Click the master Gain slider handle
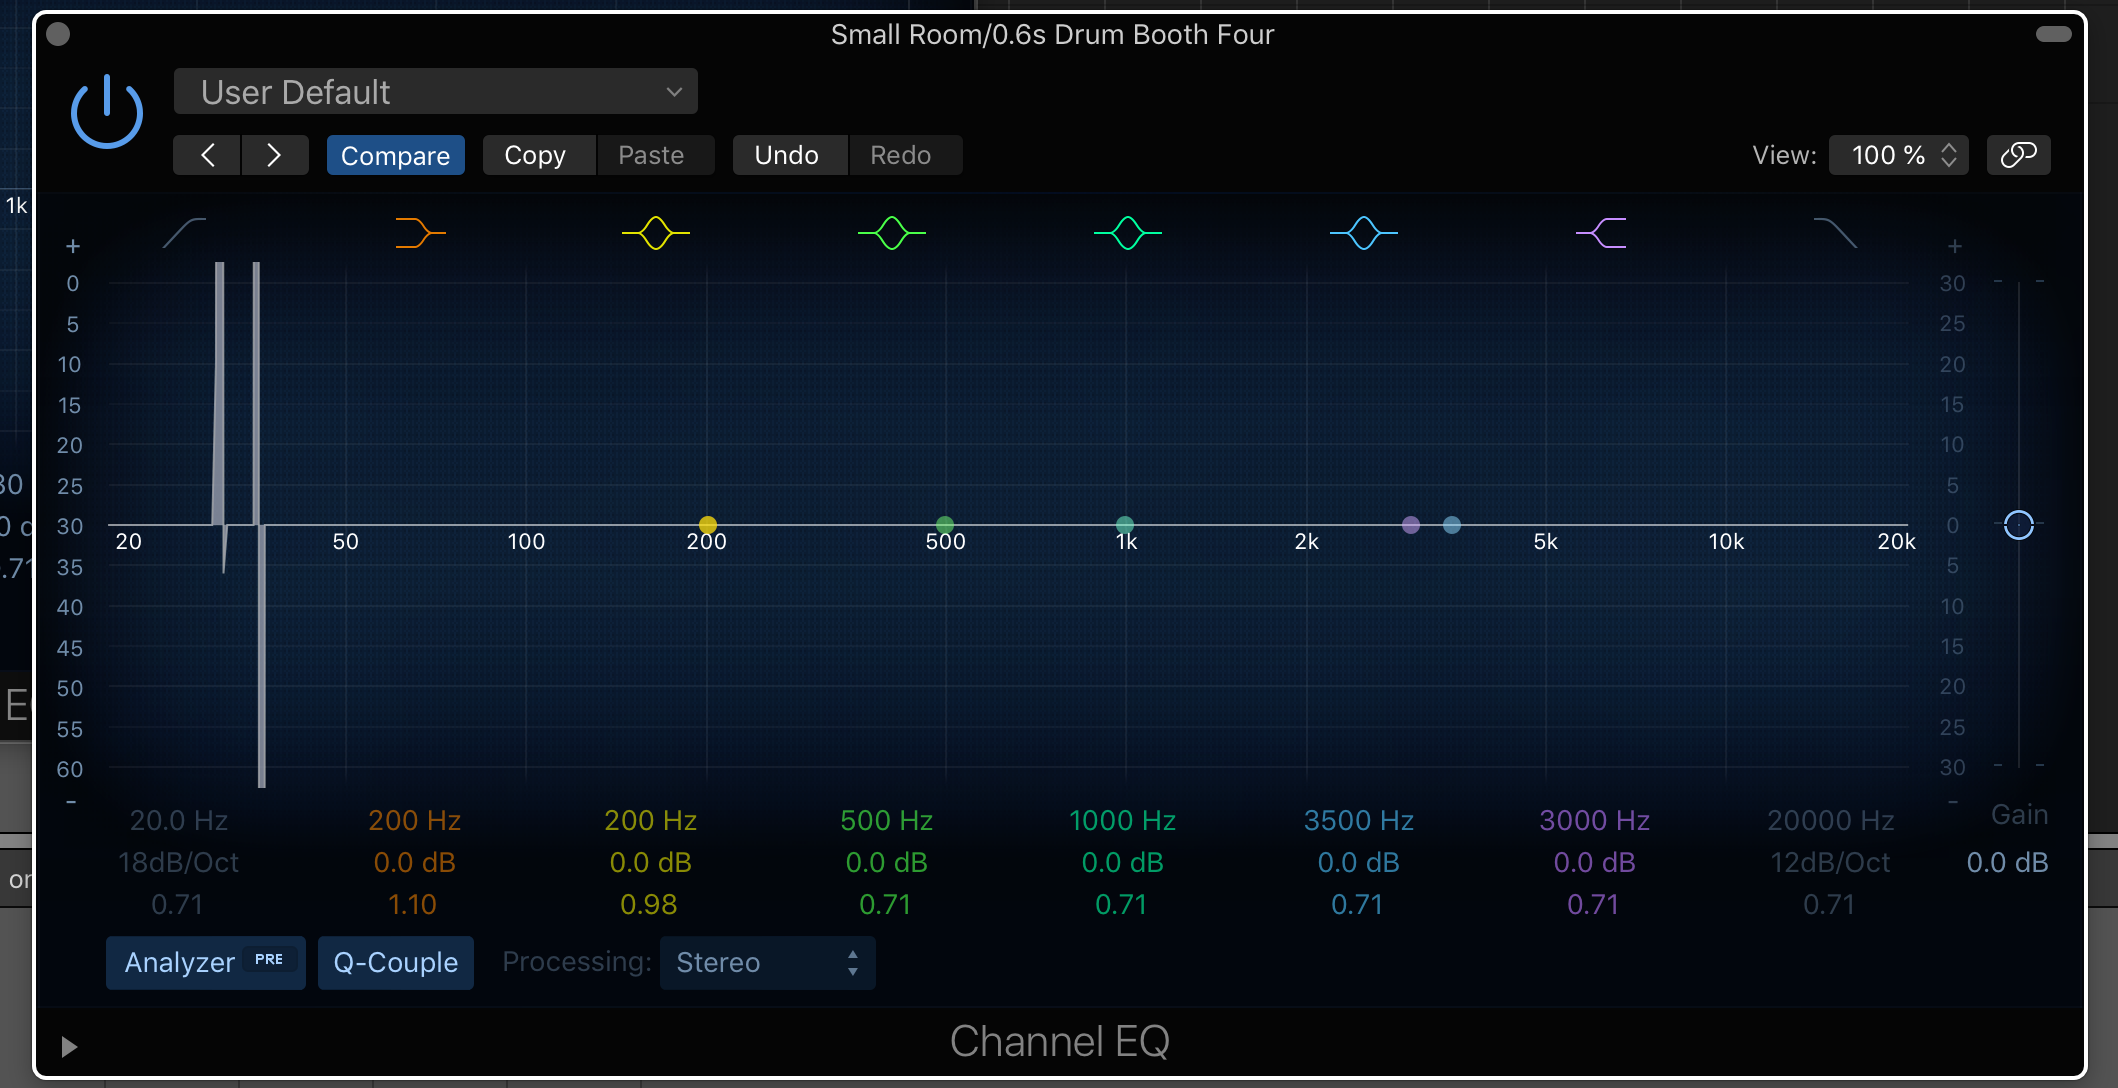Image resolution: width=2118 pixels, height=1088 pixels. click(x=2018, y=524)
